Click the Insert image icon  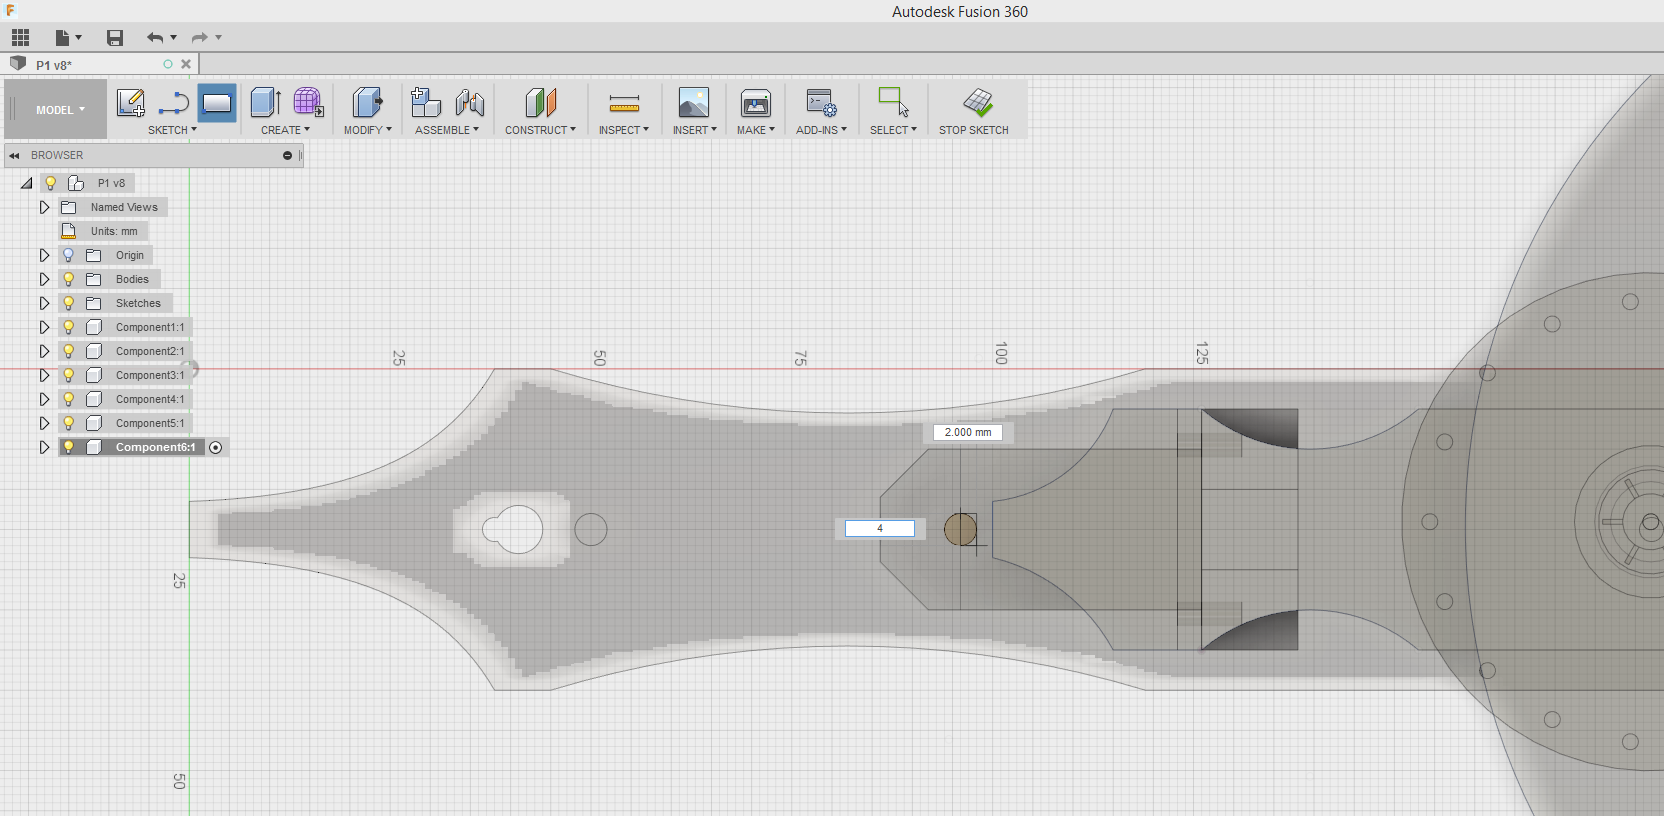[694, 102]
